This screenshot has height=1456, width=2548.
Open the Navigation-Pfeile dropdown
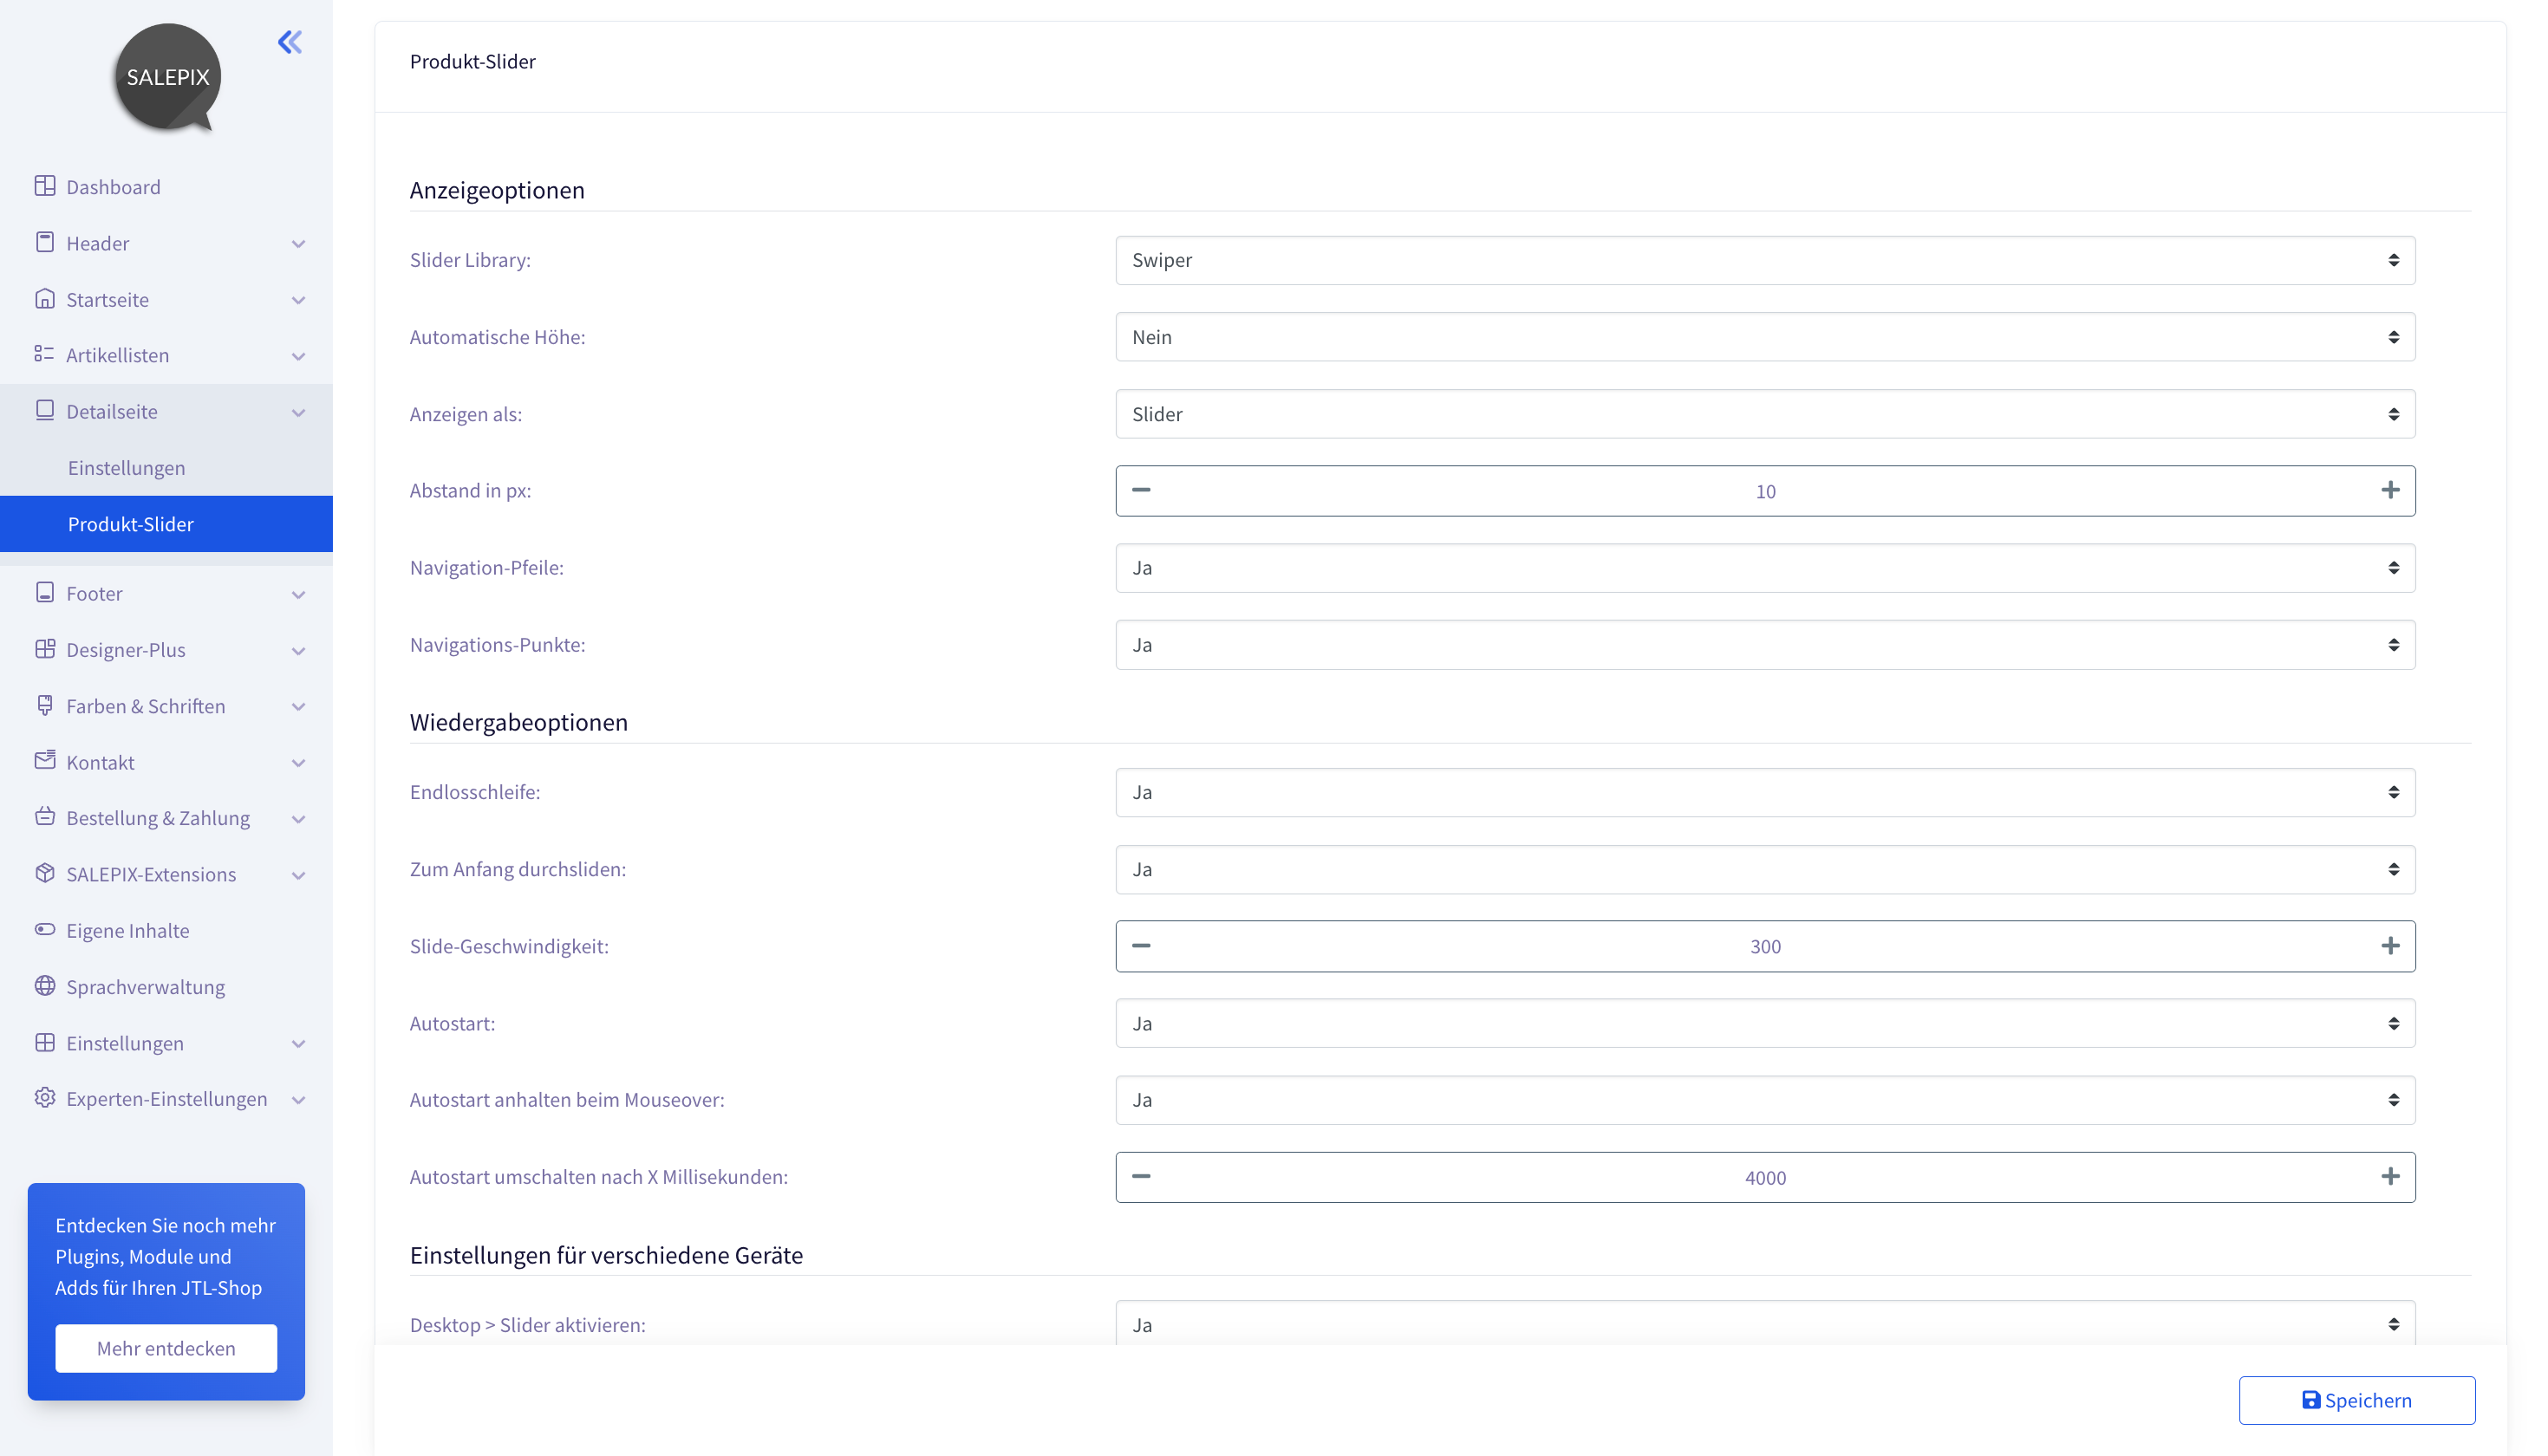tap(1765, 568)
